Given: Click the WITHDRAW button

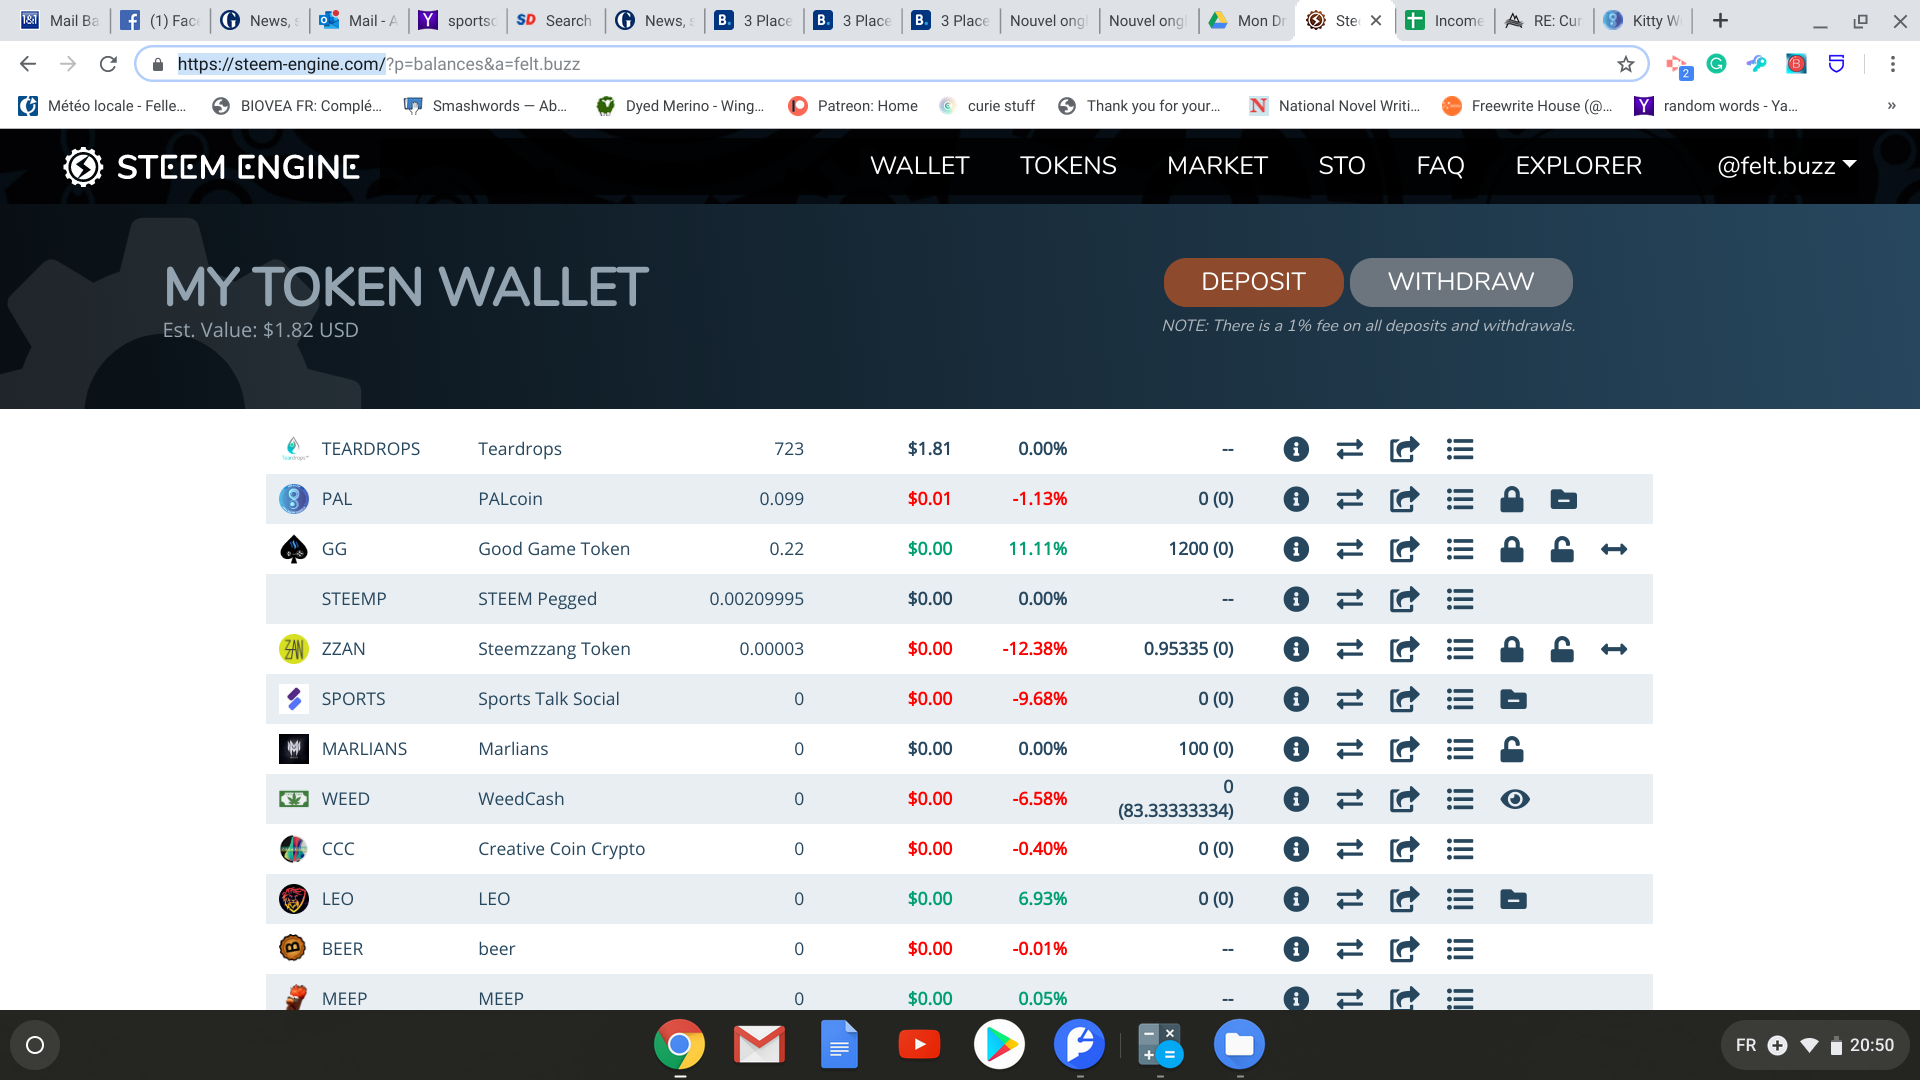Looking at the screenshot, I should [1461, 282].
